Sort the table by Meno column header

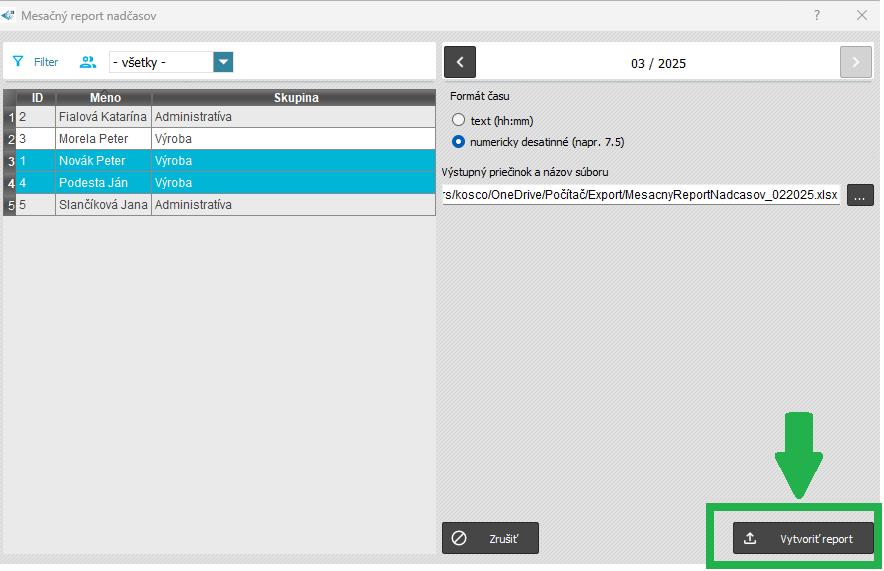[x=105, y=98]
